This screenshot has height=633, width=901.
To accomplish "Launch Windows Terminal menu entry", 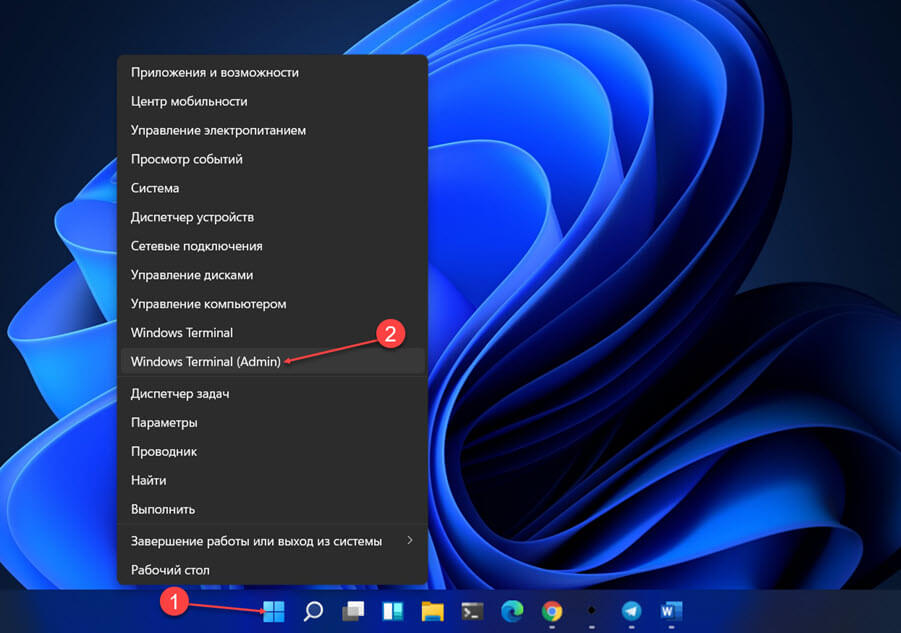I will pos(272,333).
